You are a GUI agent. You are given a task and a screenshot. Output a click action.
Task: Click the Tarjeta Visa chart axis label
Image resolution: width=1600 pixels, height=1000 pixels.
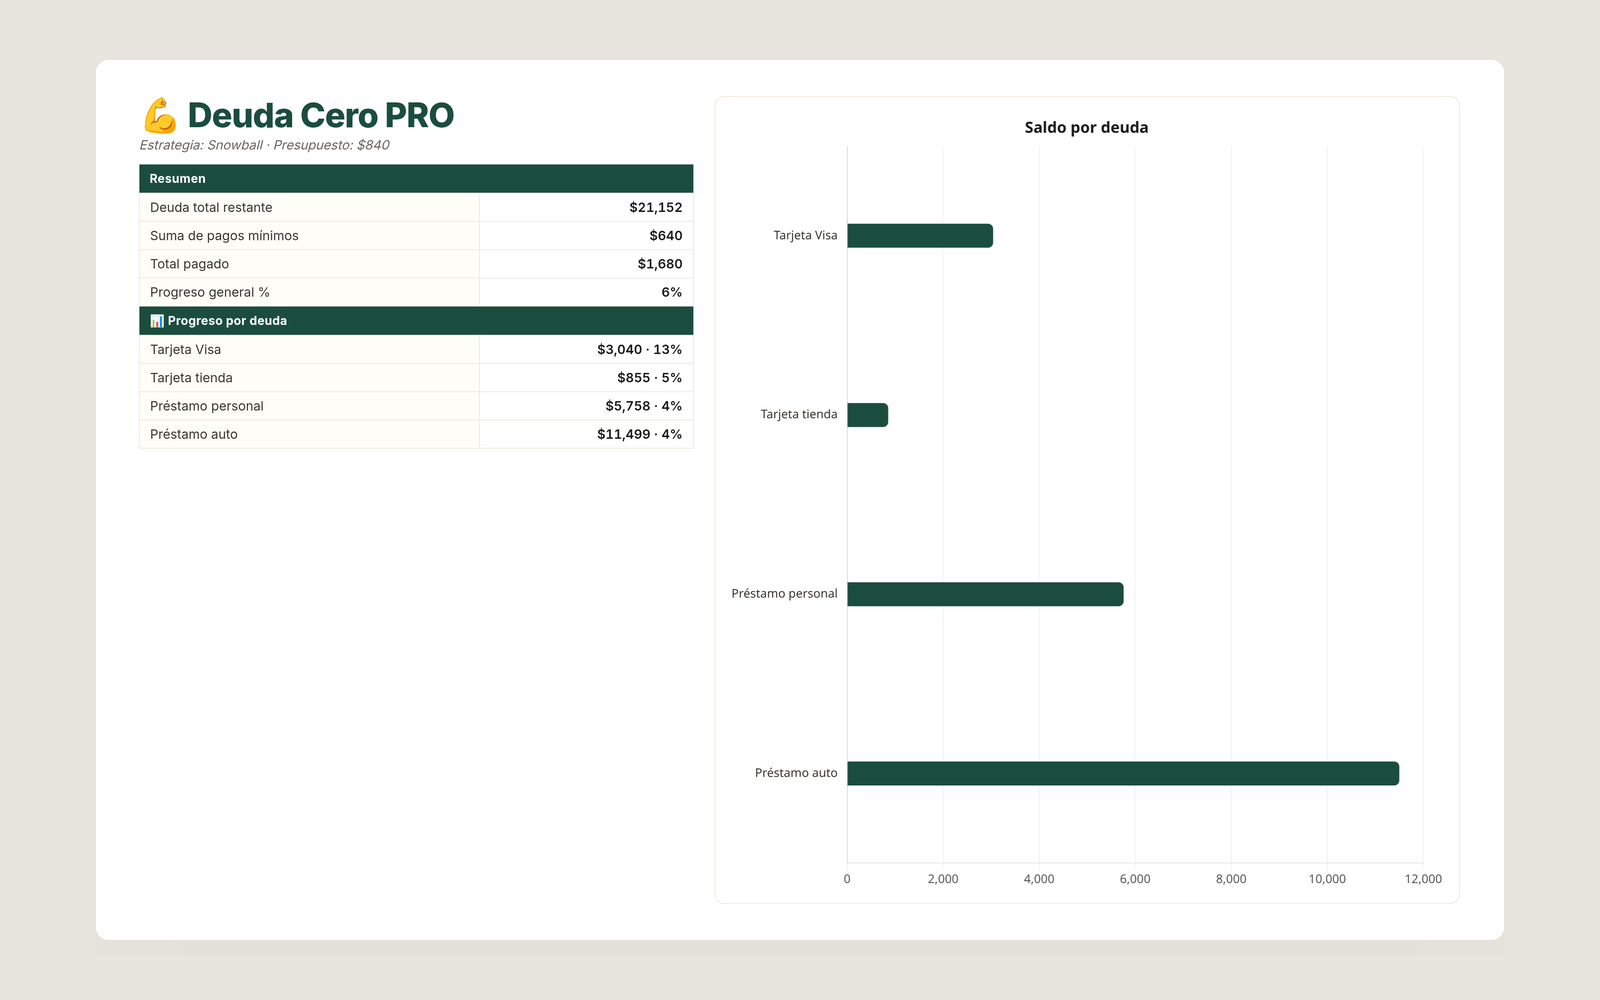click(x=805, y=236)
